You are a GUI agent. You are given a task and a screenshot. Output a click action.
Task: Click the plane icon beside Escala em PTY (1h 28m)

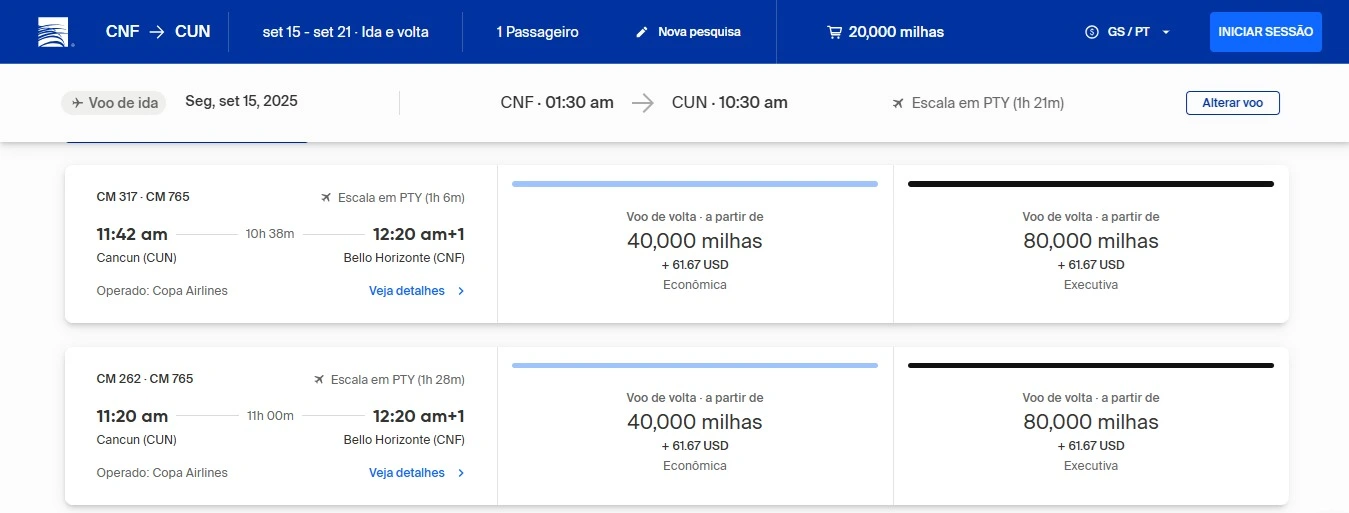[x=319, y=380]
